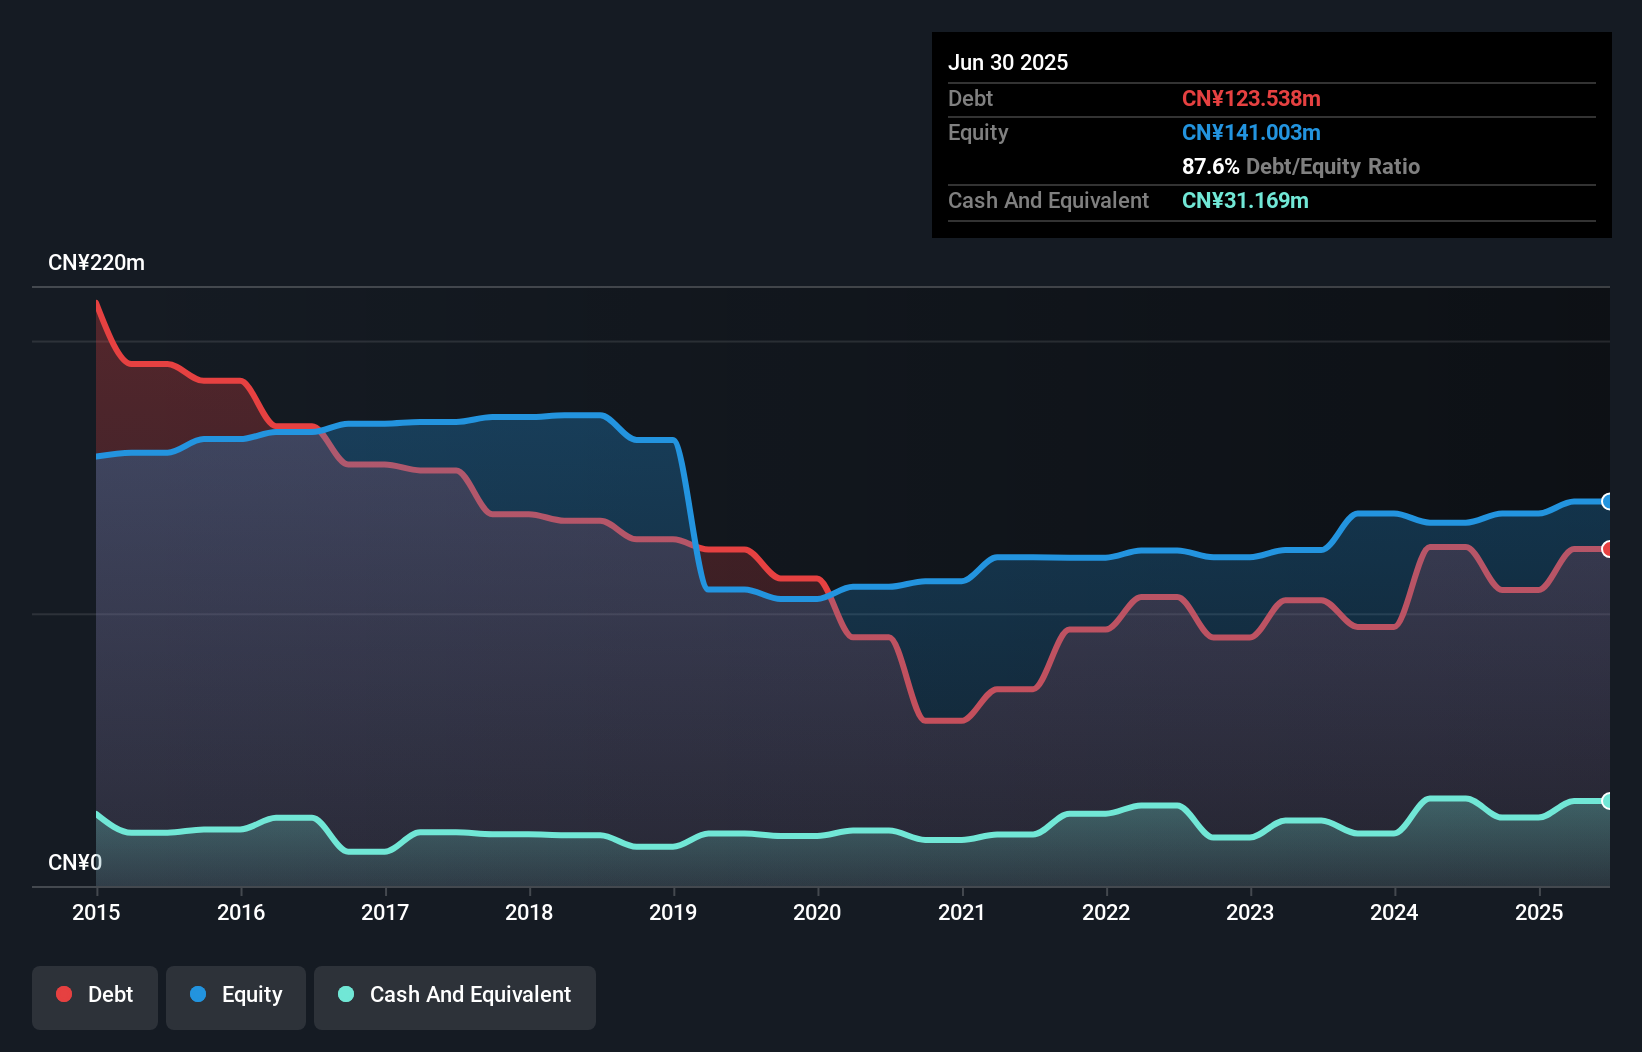Toggle the Equity series visibility
Viewport: 1642px width, 1052px height.
pyautogui.click(x=236, y=995)
